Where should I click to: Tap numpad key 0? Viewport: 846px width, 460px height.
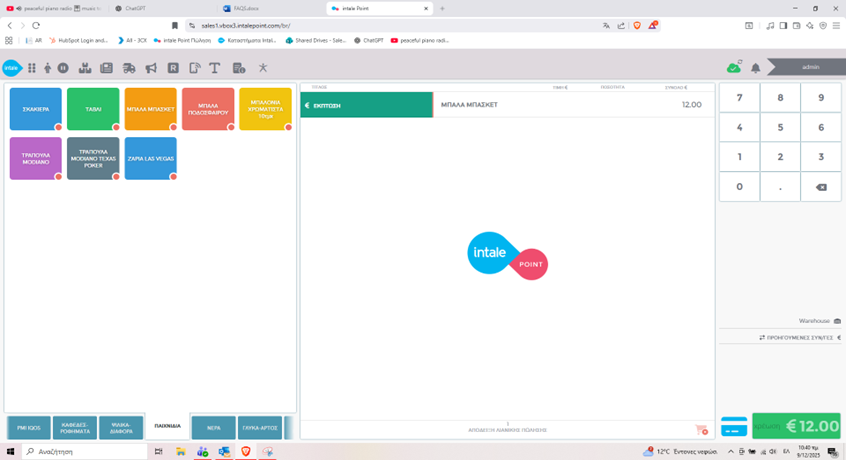pyautogui.click(x=739, y=187)
